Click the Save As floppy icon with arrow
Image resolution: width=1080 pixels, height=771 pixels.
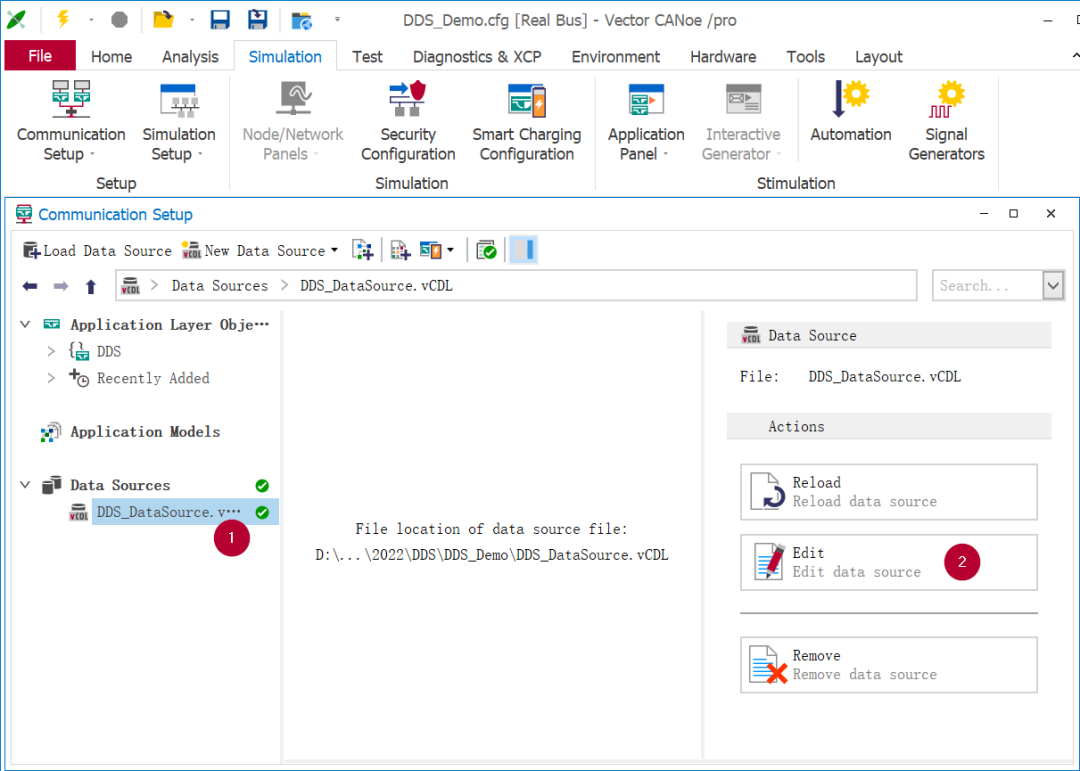click(x=258, y=19)
